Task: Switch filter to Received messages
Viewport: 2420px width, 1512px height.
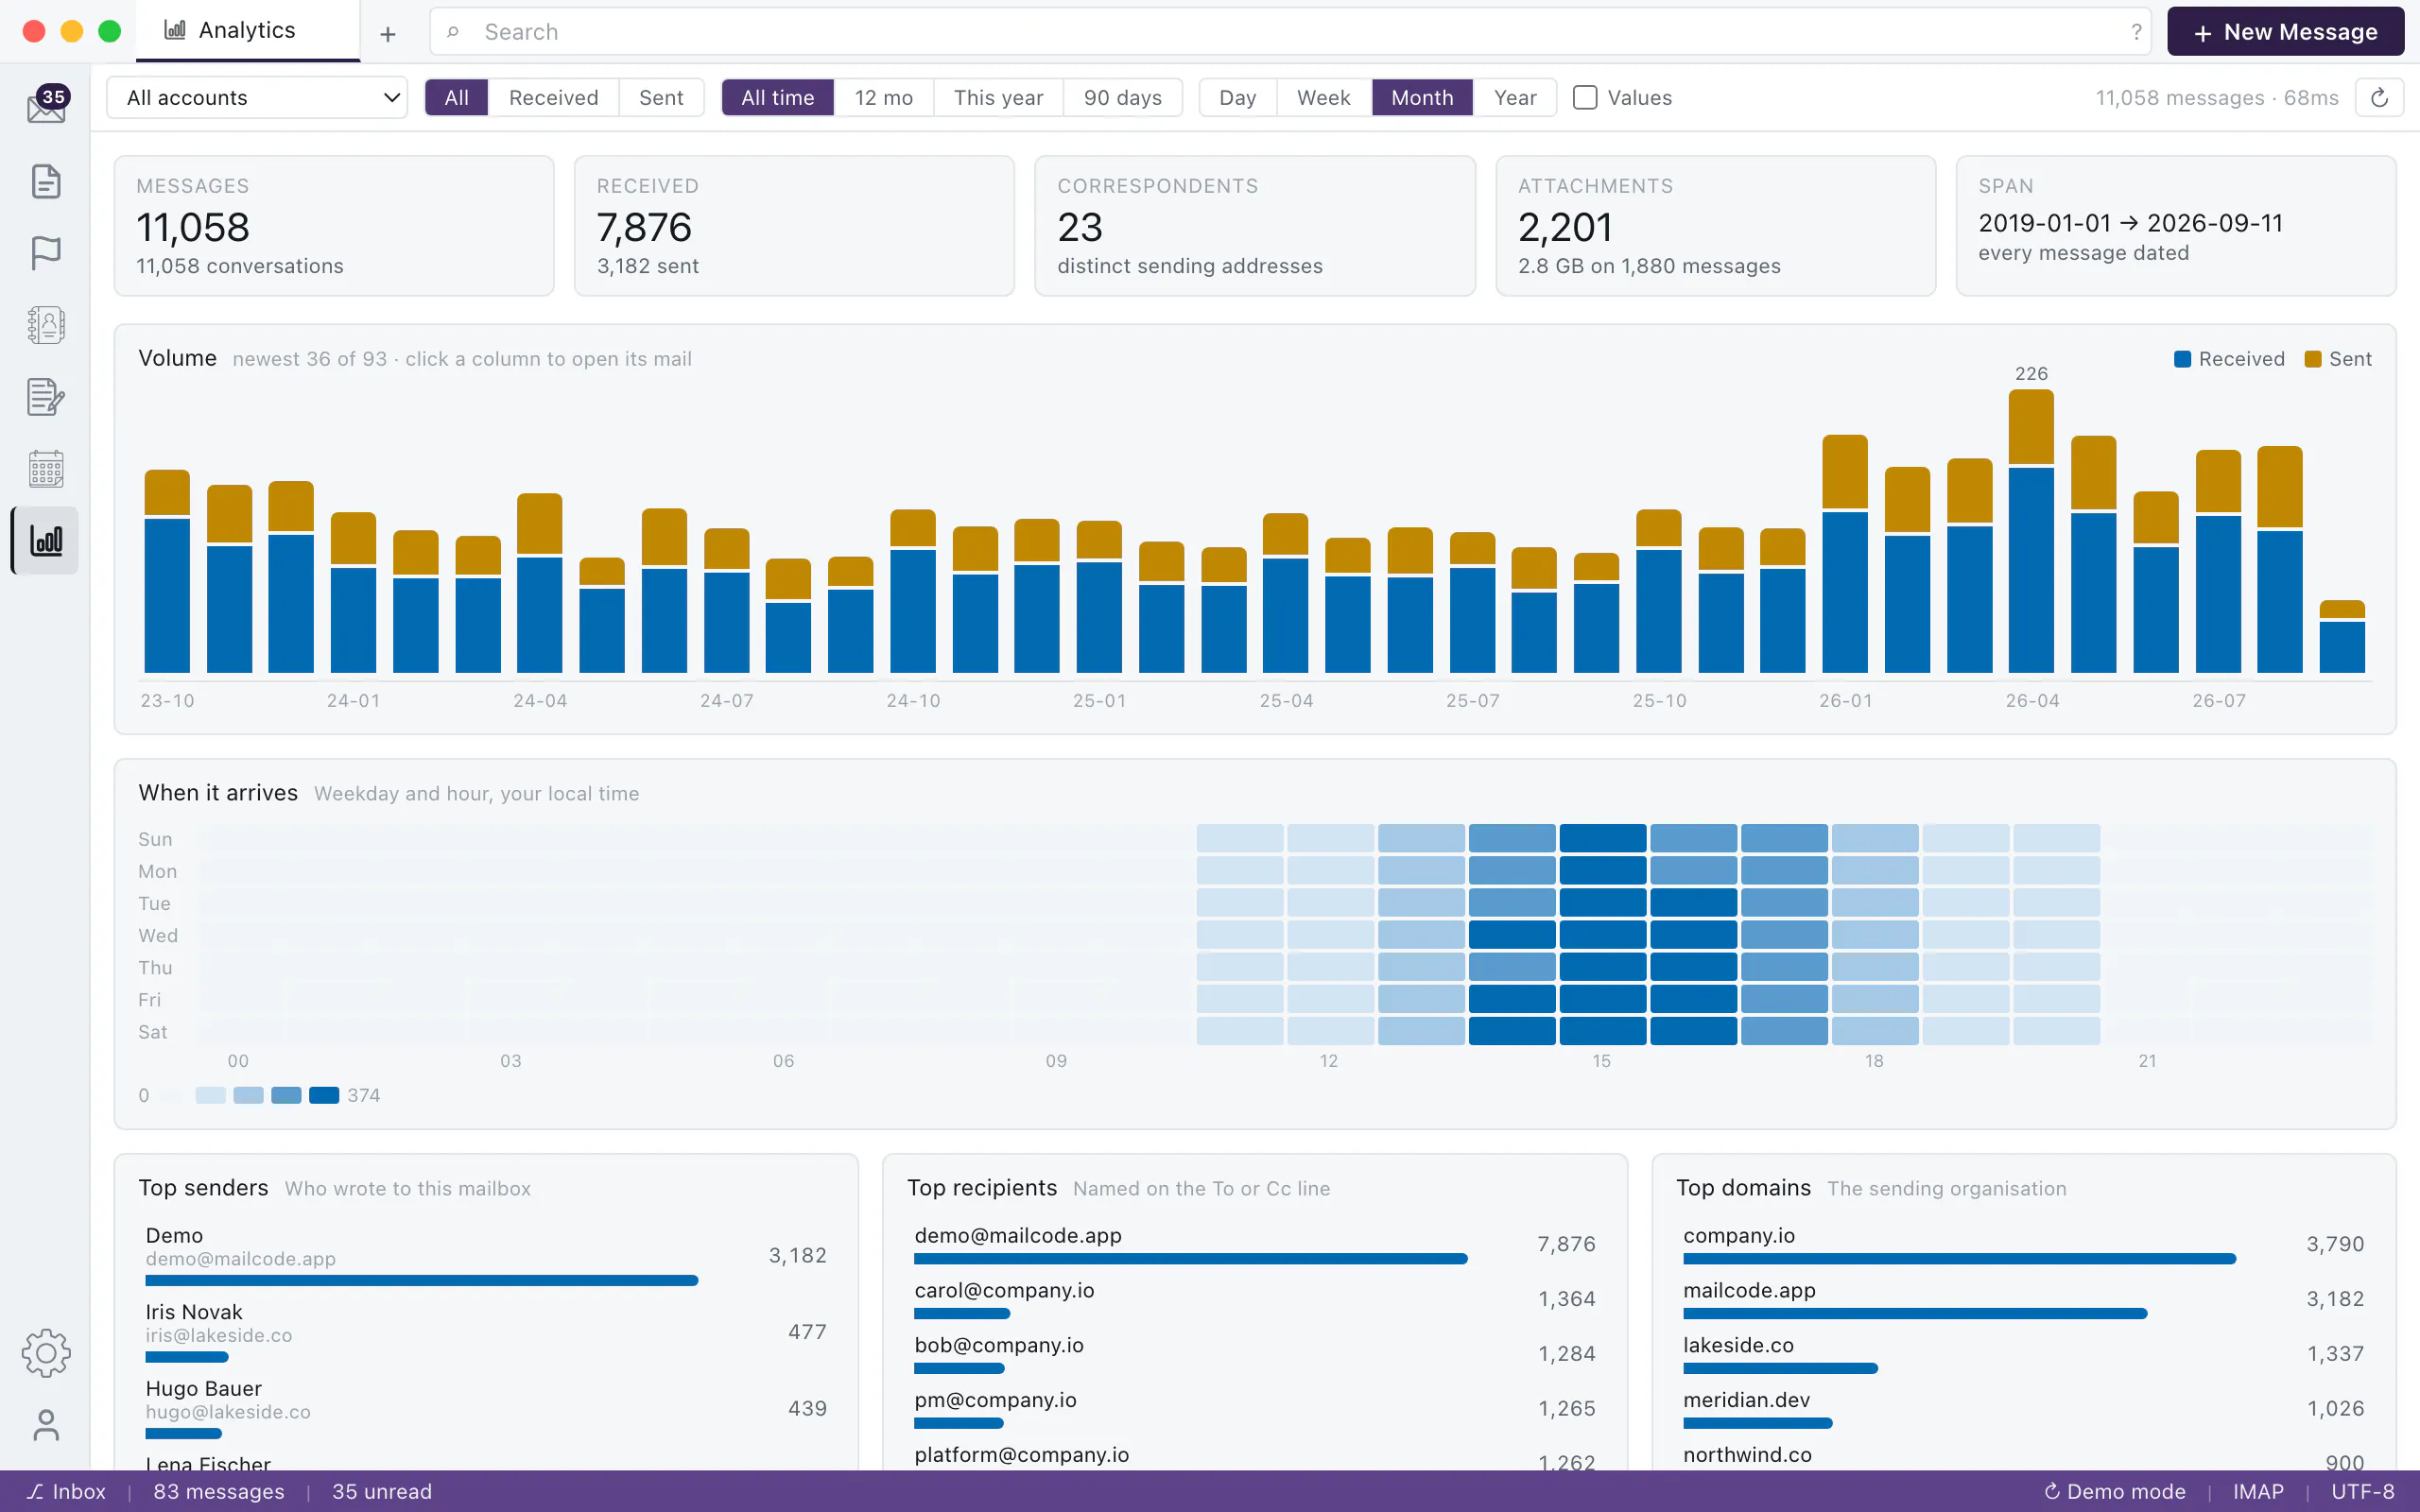Action: click(x=553, y=97)
